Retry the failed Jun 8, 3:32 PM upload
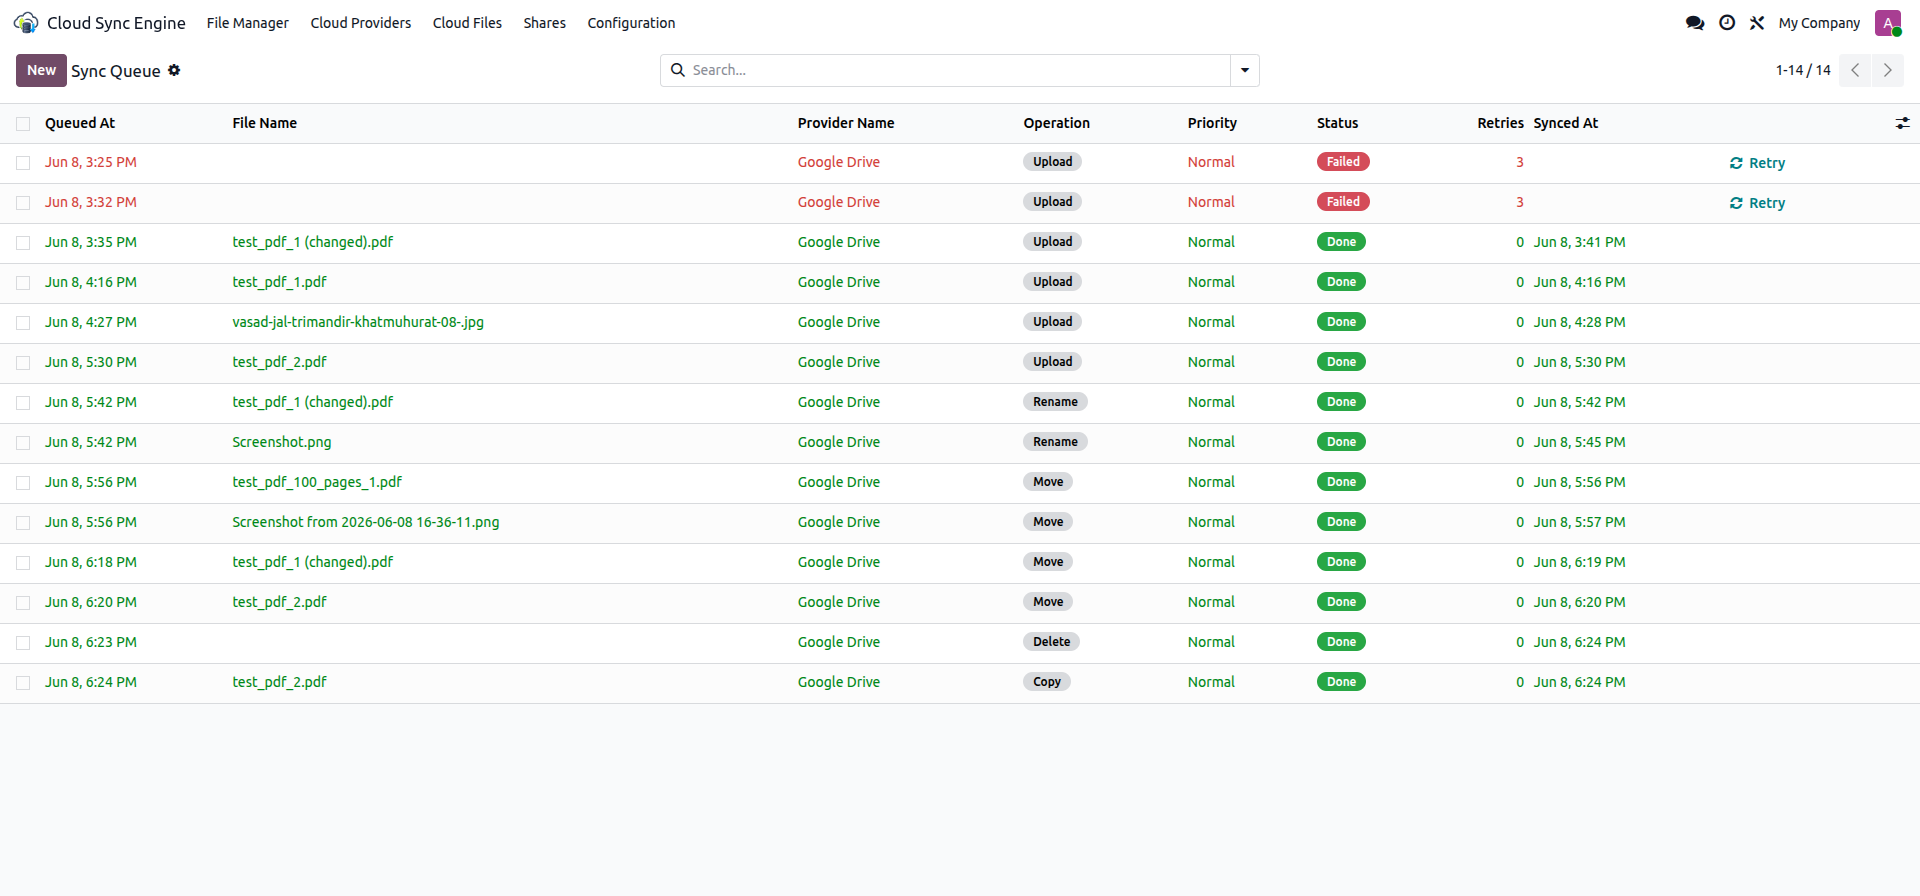The height and width of the screenshot is (896, 1920). pyautogui.click(x=1757, y=203)
